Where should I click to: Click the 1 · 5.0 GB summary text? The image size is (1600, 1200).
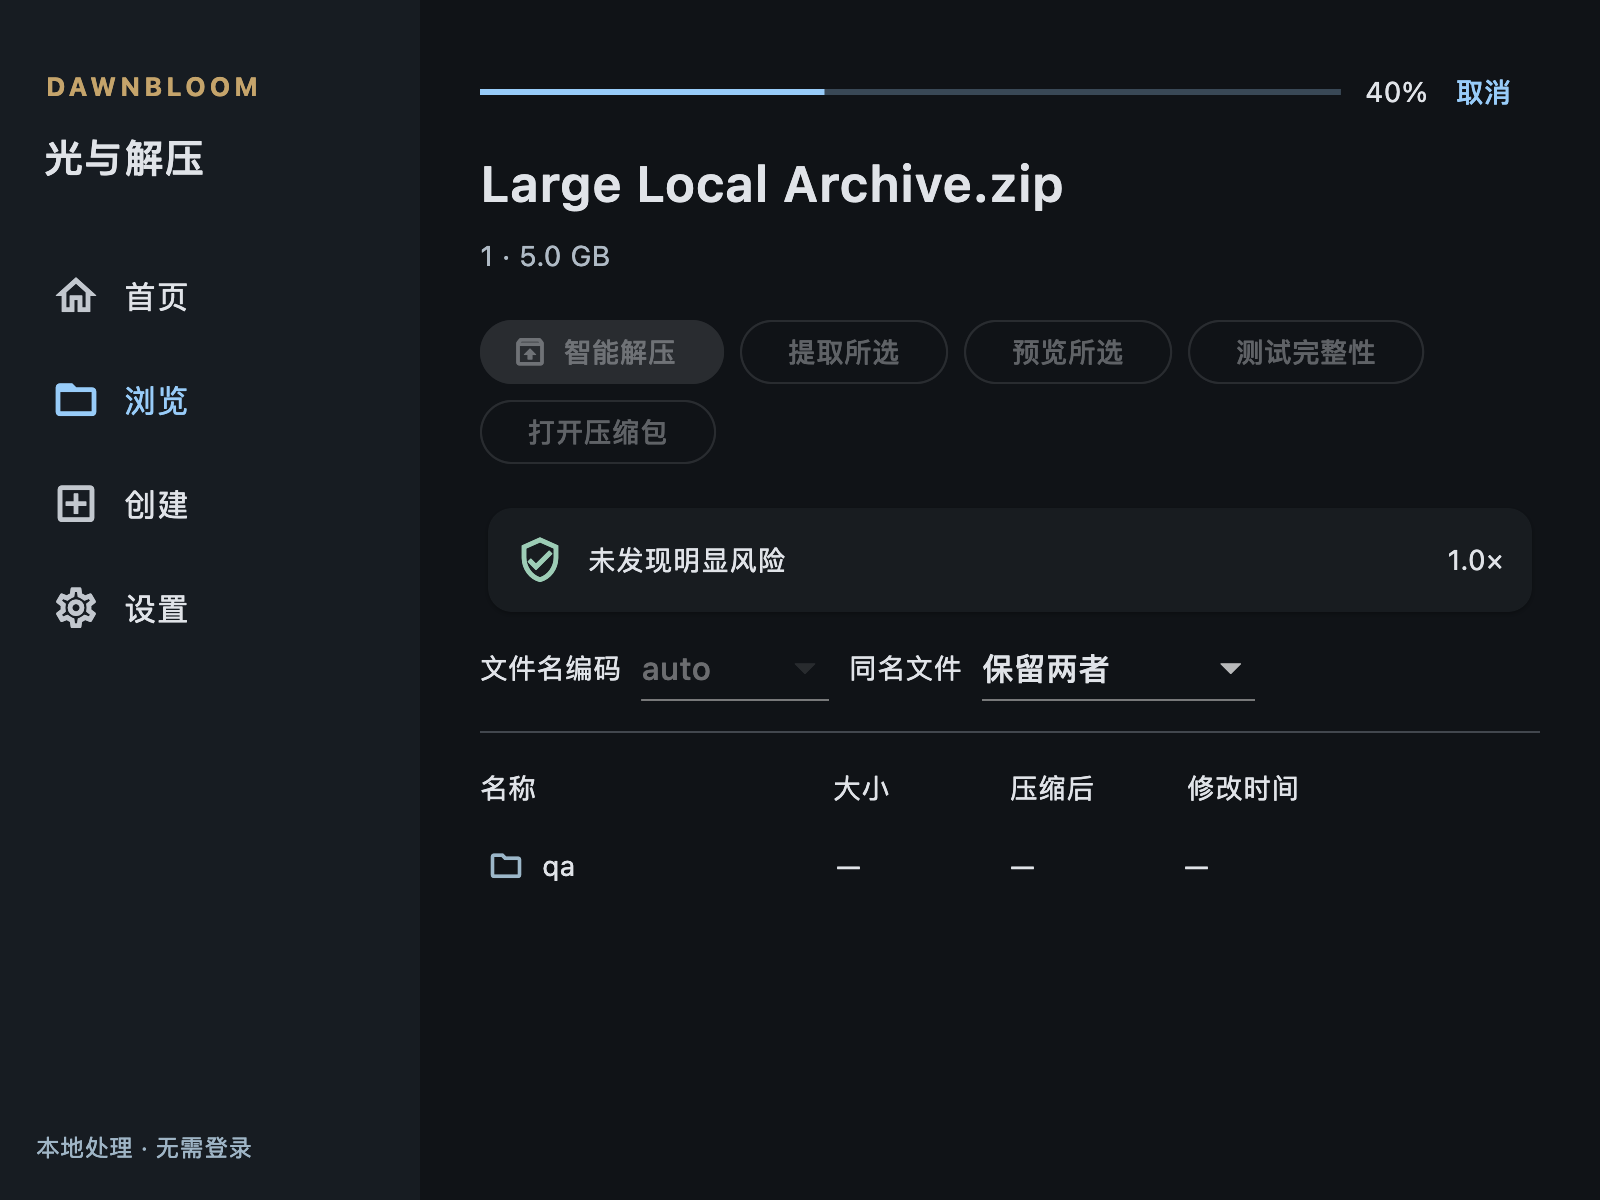pos(545,257)
